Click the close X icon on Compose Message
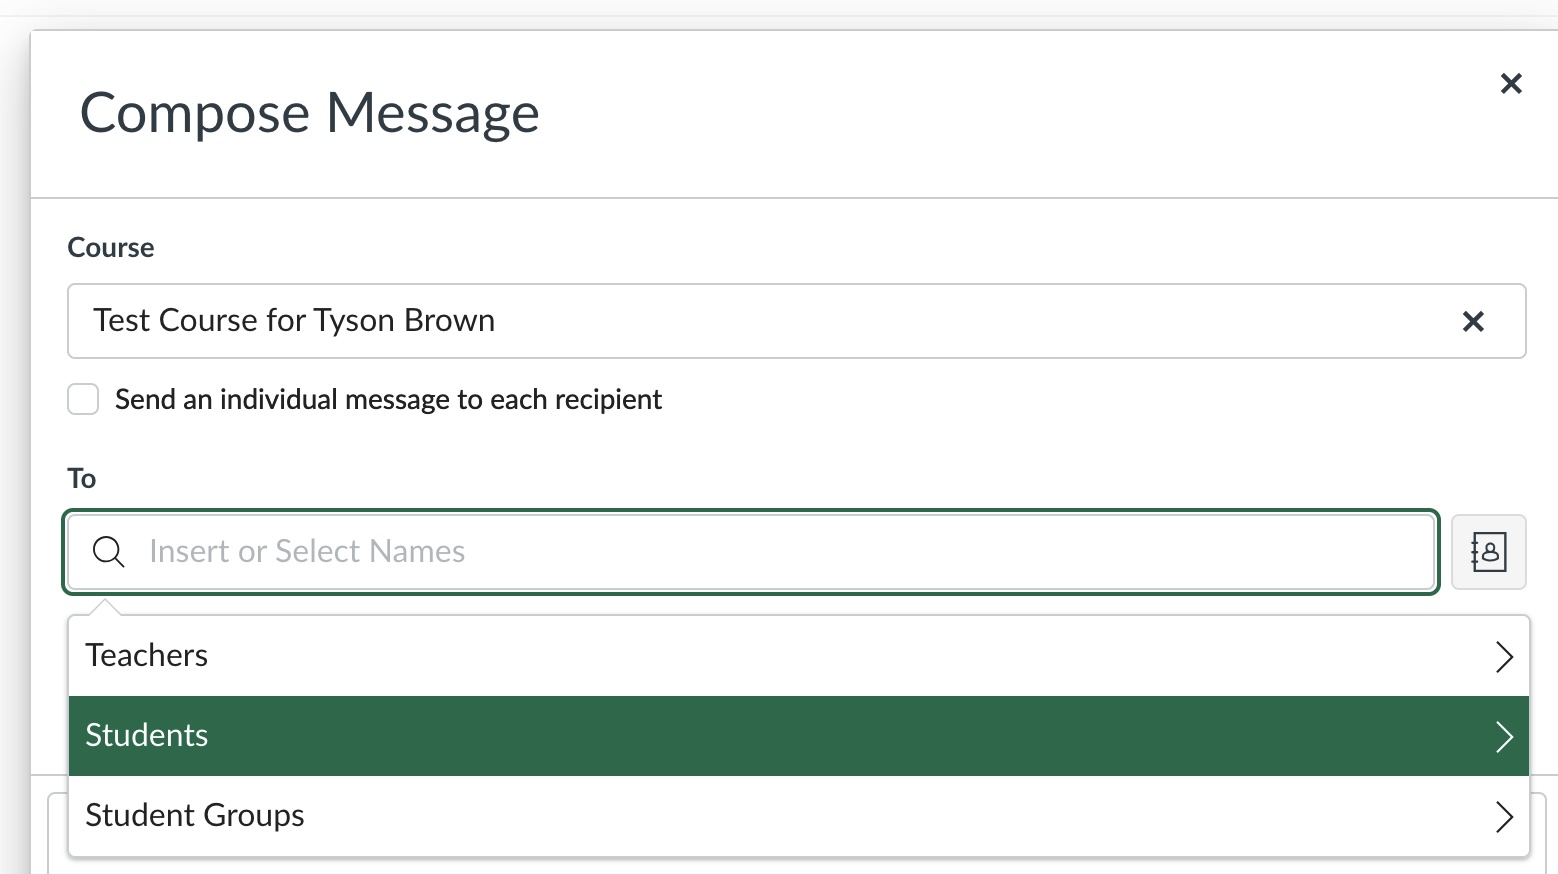This screenshot has width=1558, height=874. click(1511, 84)
